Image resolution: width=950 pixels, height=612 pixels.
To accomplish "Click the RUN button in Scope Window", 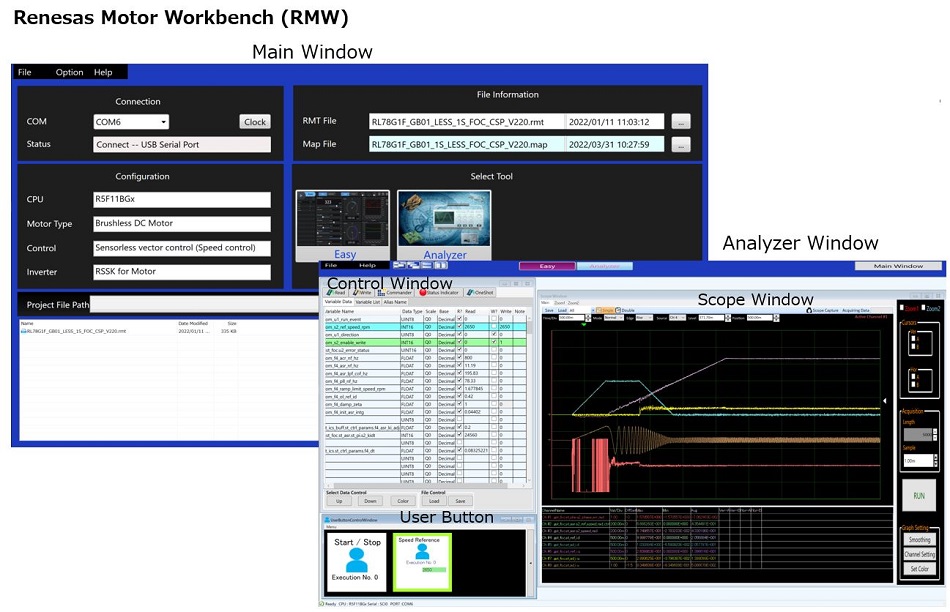I will (x=919, y=496).
